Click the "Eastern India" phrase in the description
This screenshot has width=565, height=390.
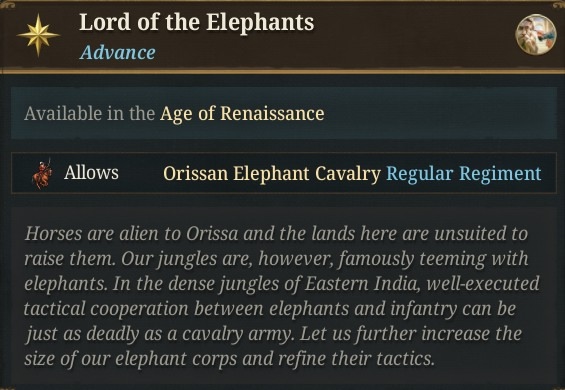[x=361, y=284]
